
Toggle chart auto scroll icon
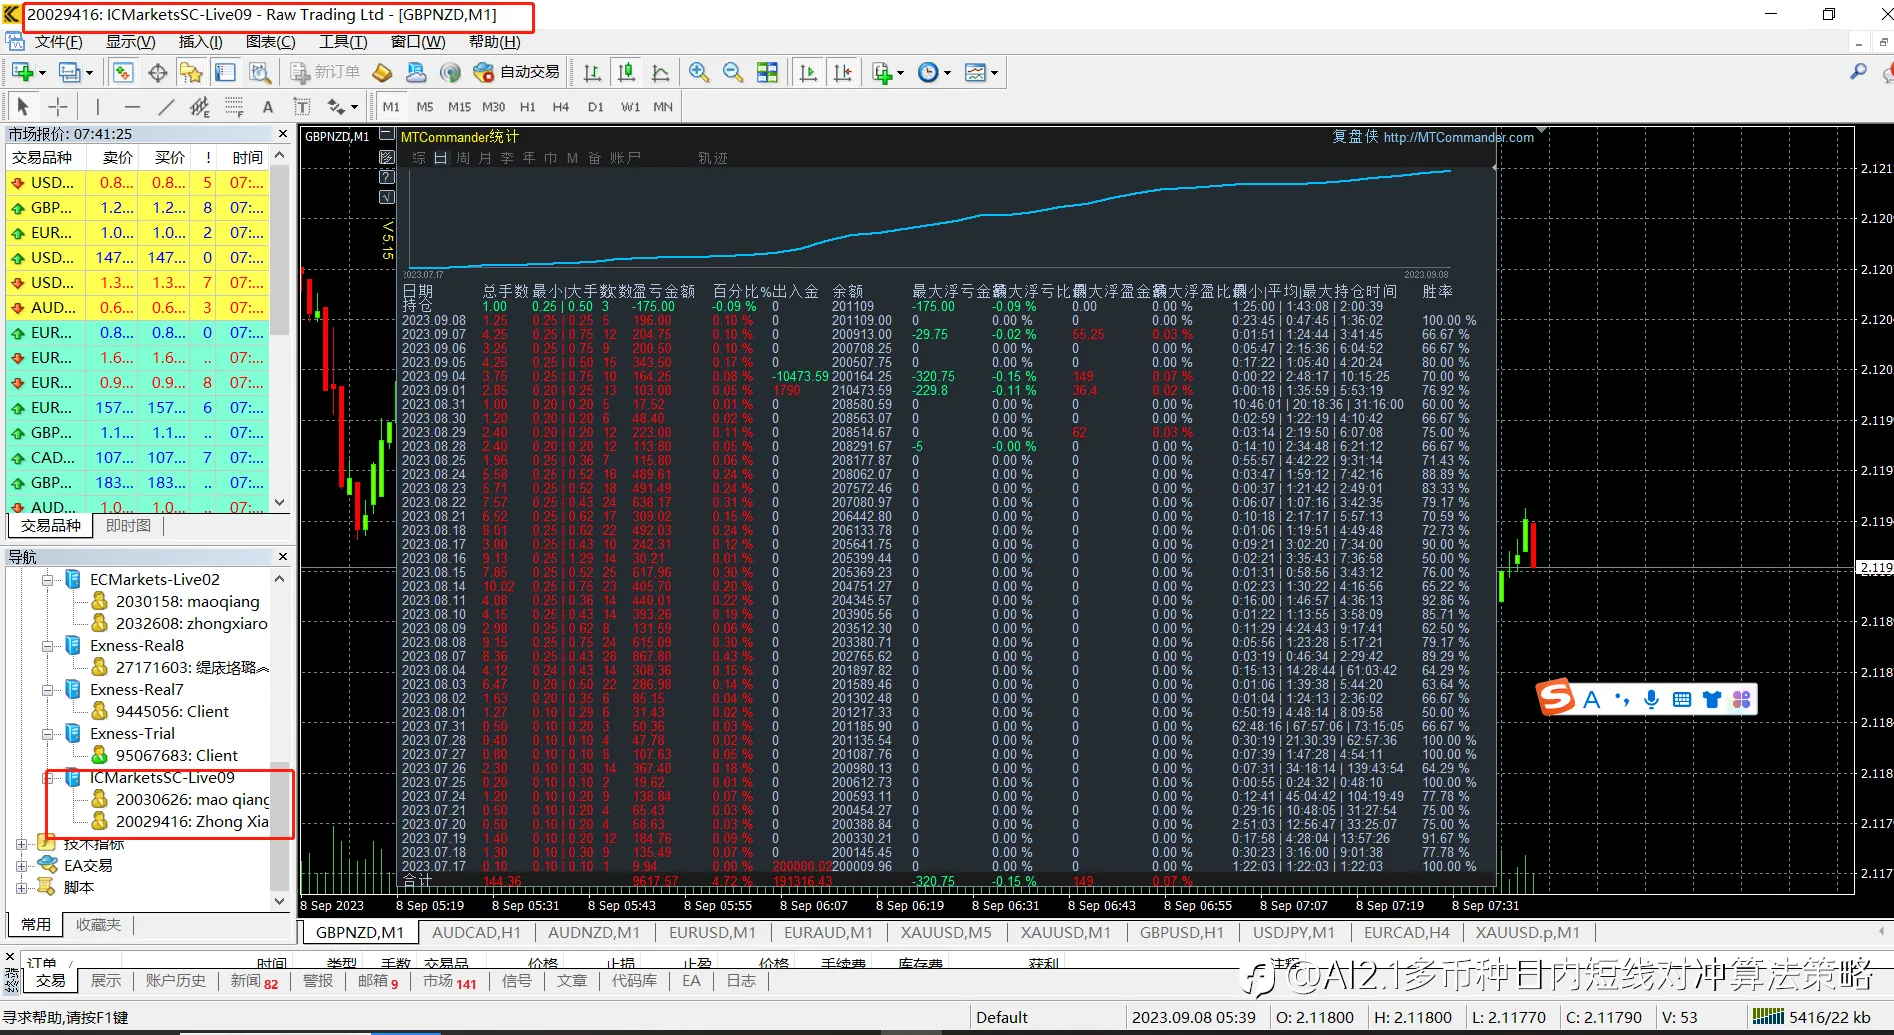point(808,72)
